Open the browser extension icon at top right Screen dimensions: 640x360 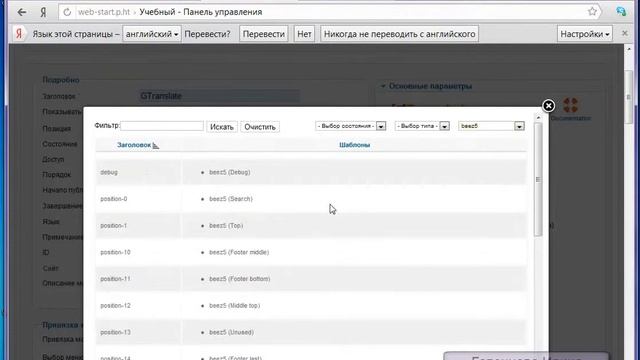621,11
